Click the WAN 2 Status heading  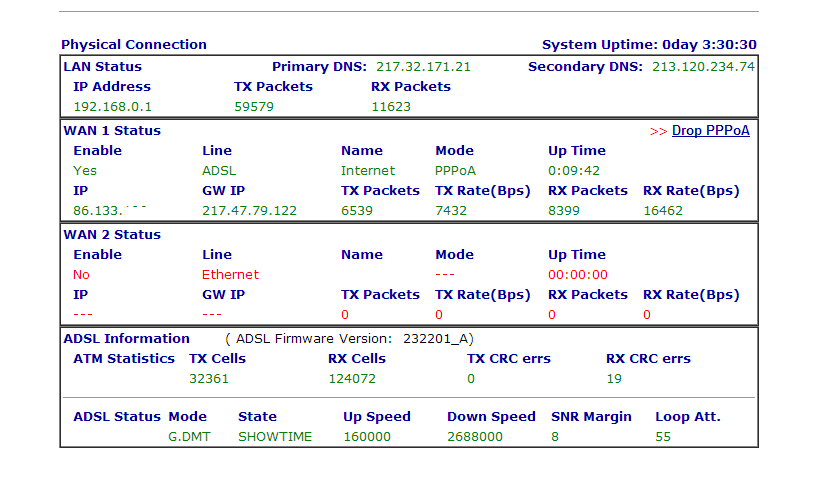pos(112,235)
